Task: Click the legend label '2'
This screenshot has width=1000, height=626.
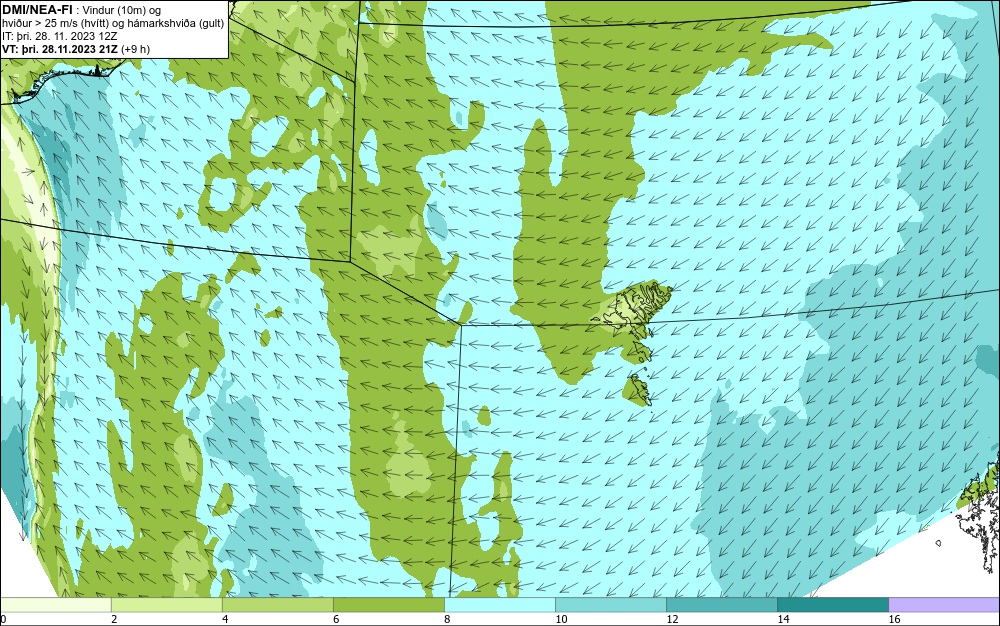Action: click(114, 619)
